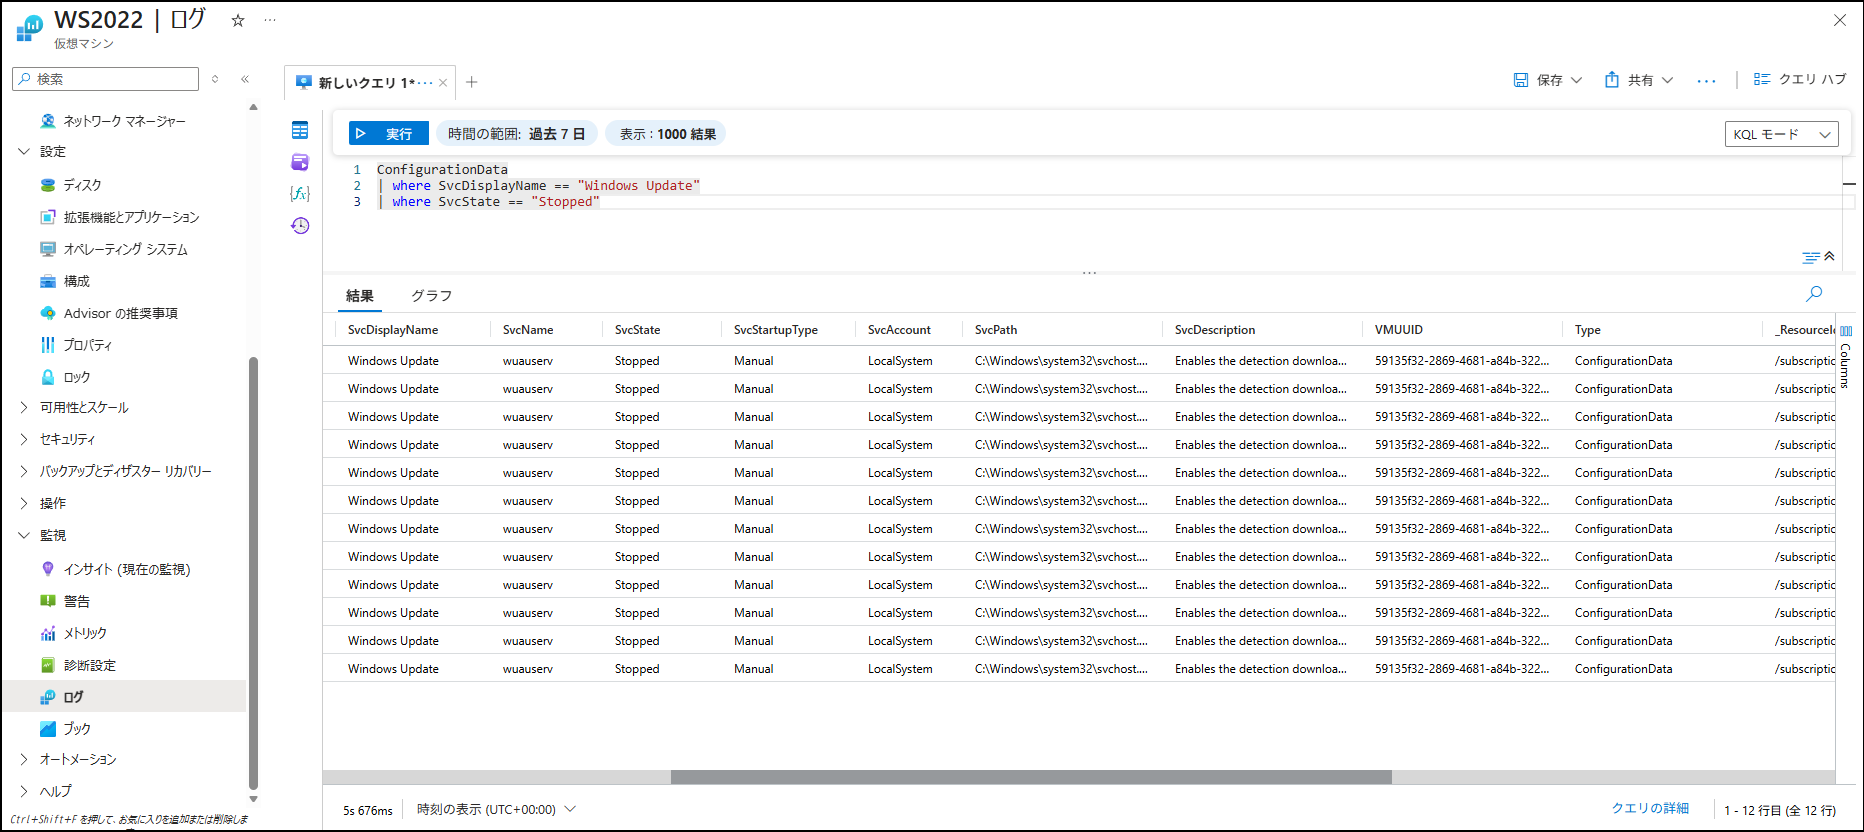Collapse the 監視 section
Viewport: 1864px width, 832px height.
(x=24, y=536)
